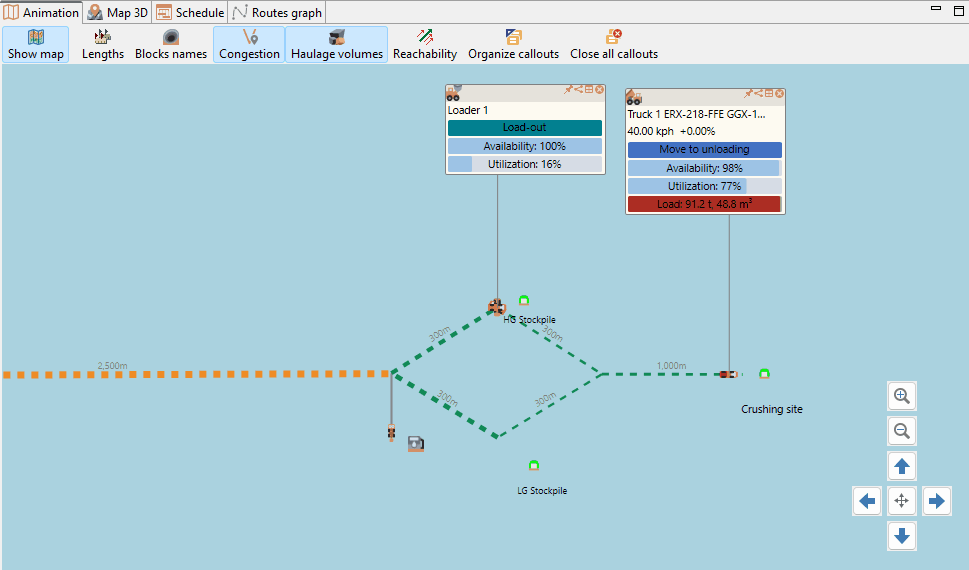
Task: Toggle the Show map button
Action: [x=36, y=45]
